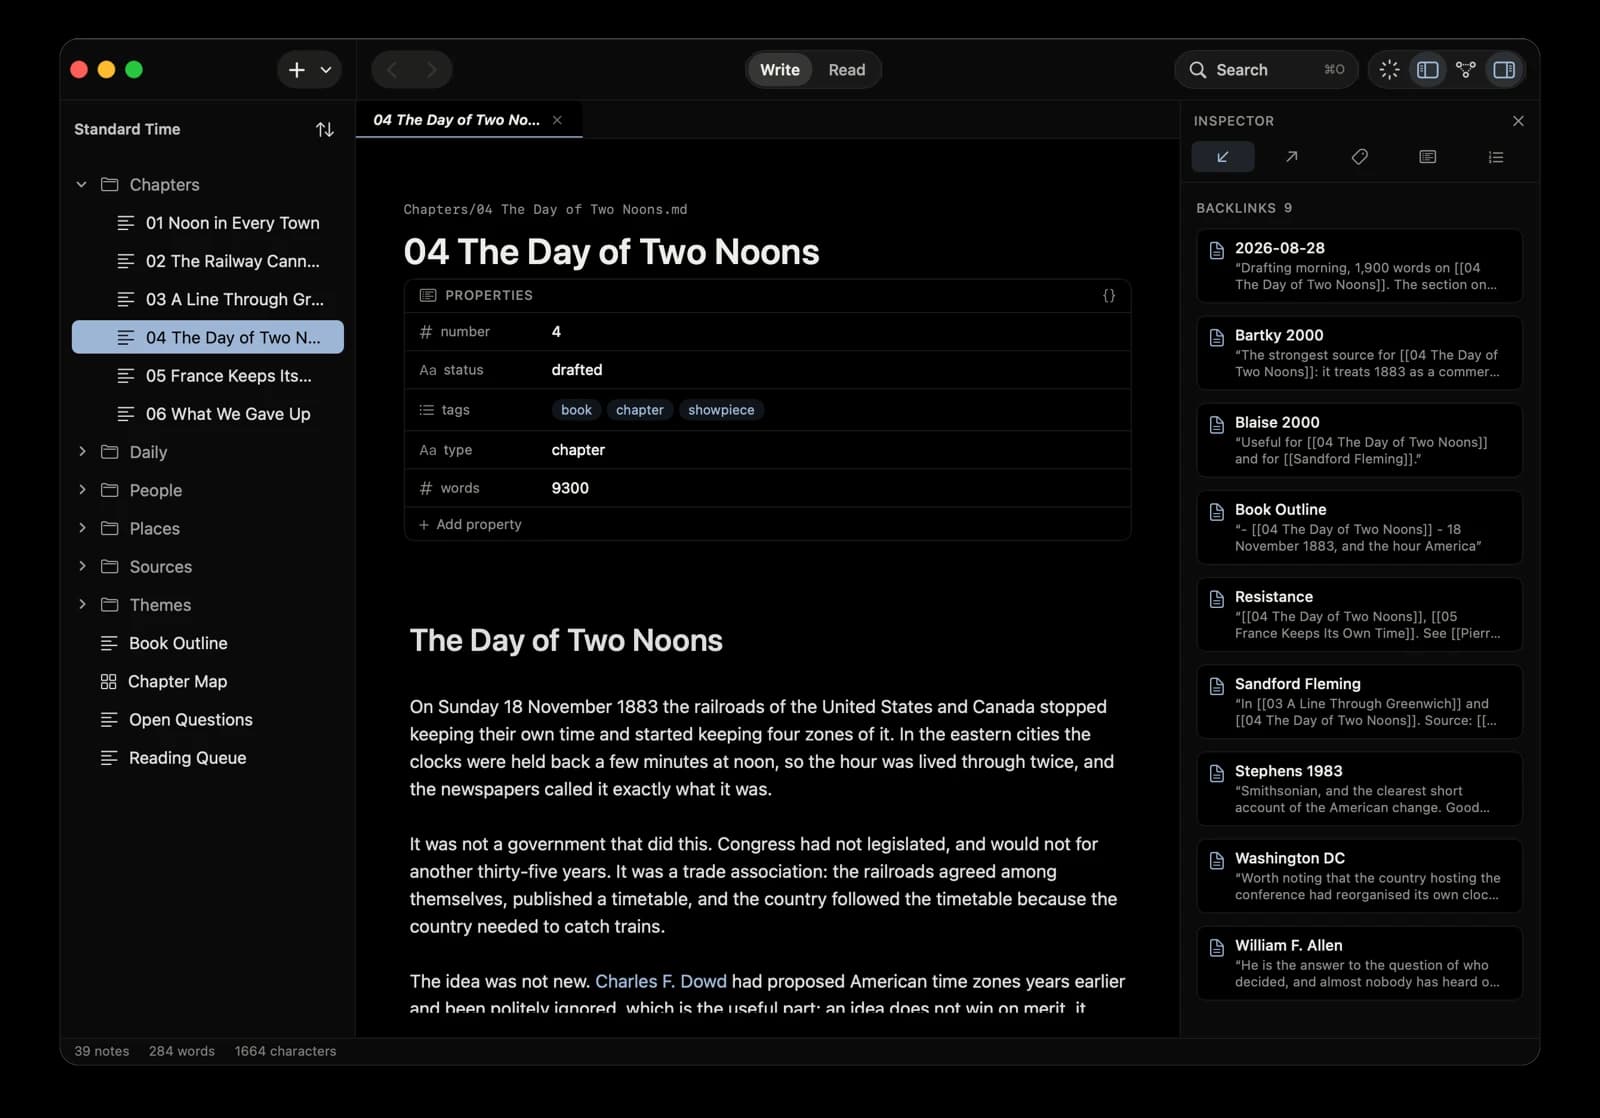Change sort order in Standard Time sidebar

coord(325,130)
